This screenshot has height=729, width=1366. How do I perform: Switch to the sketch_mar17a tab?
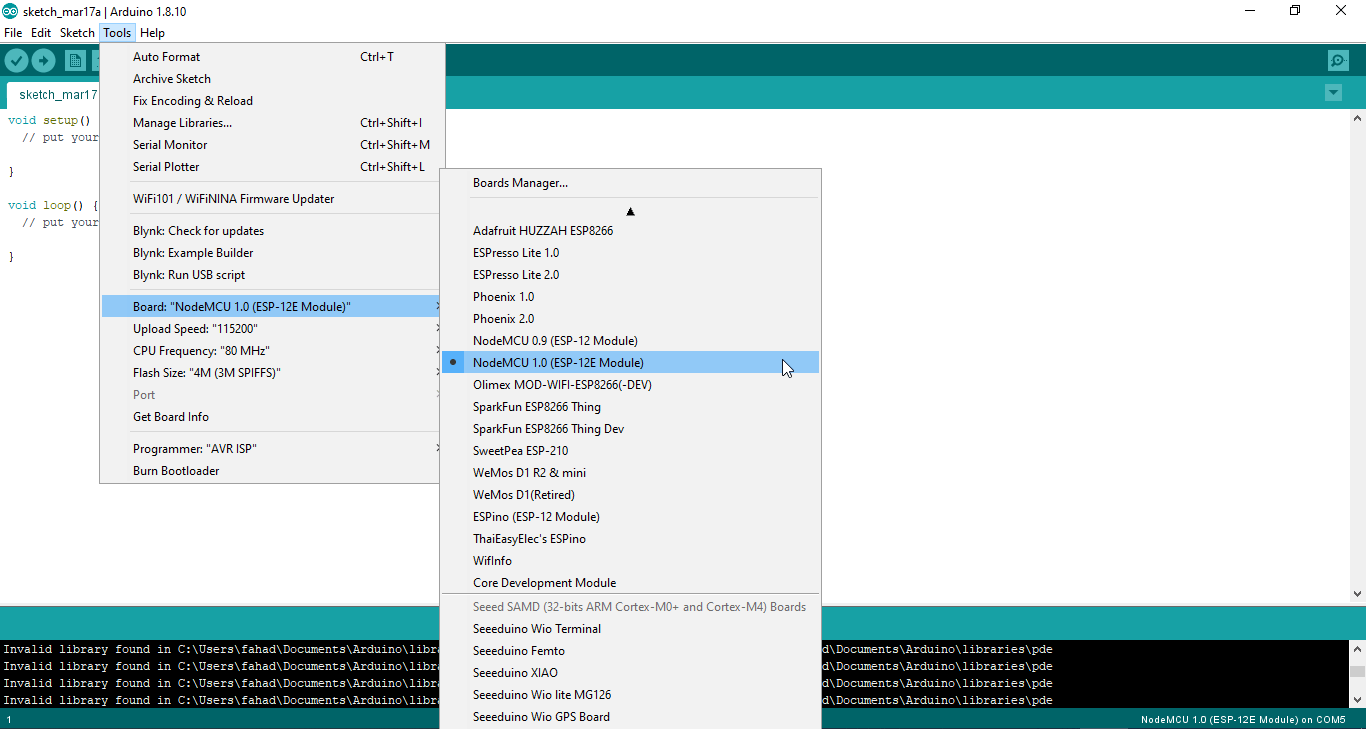57,94
